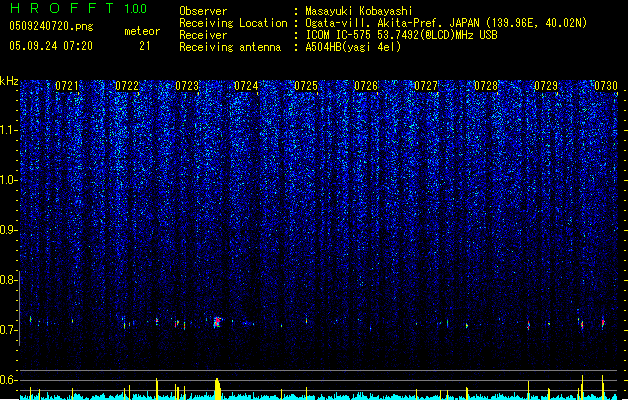Click the A504HB(yagi 4el) antenna text
This screenshot has height=400, width=629.
pos(353,47)
